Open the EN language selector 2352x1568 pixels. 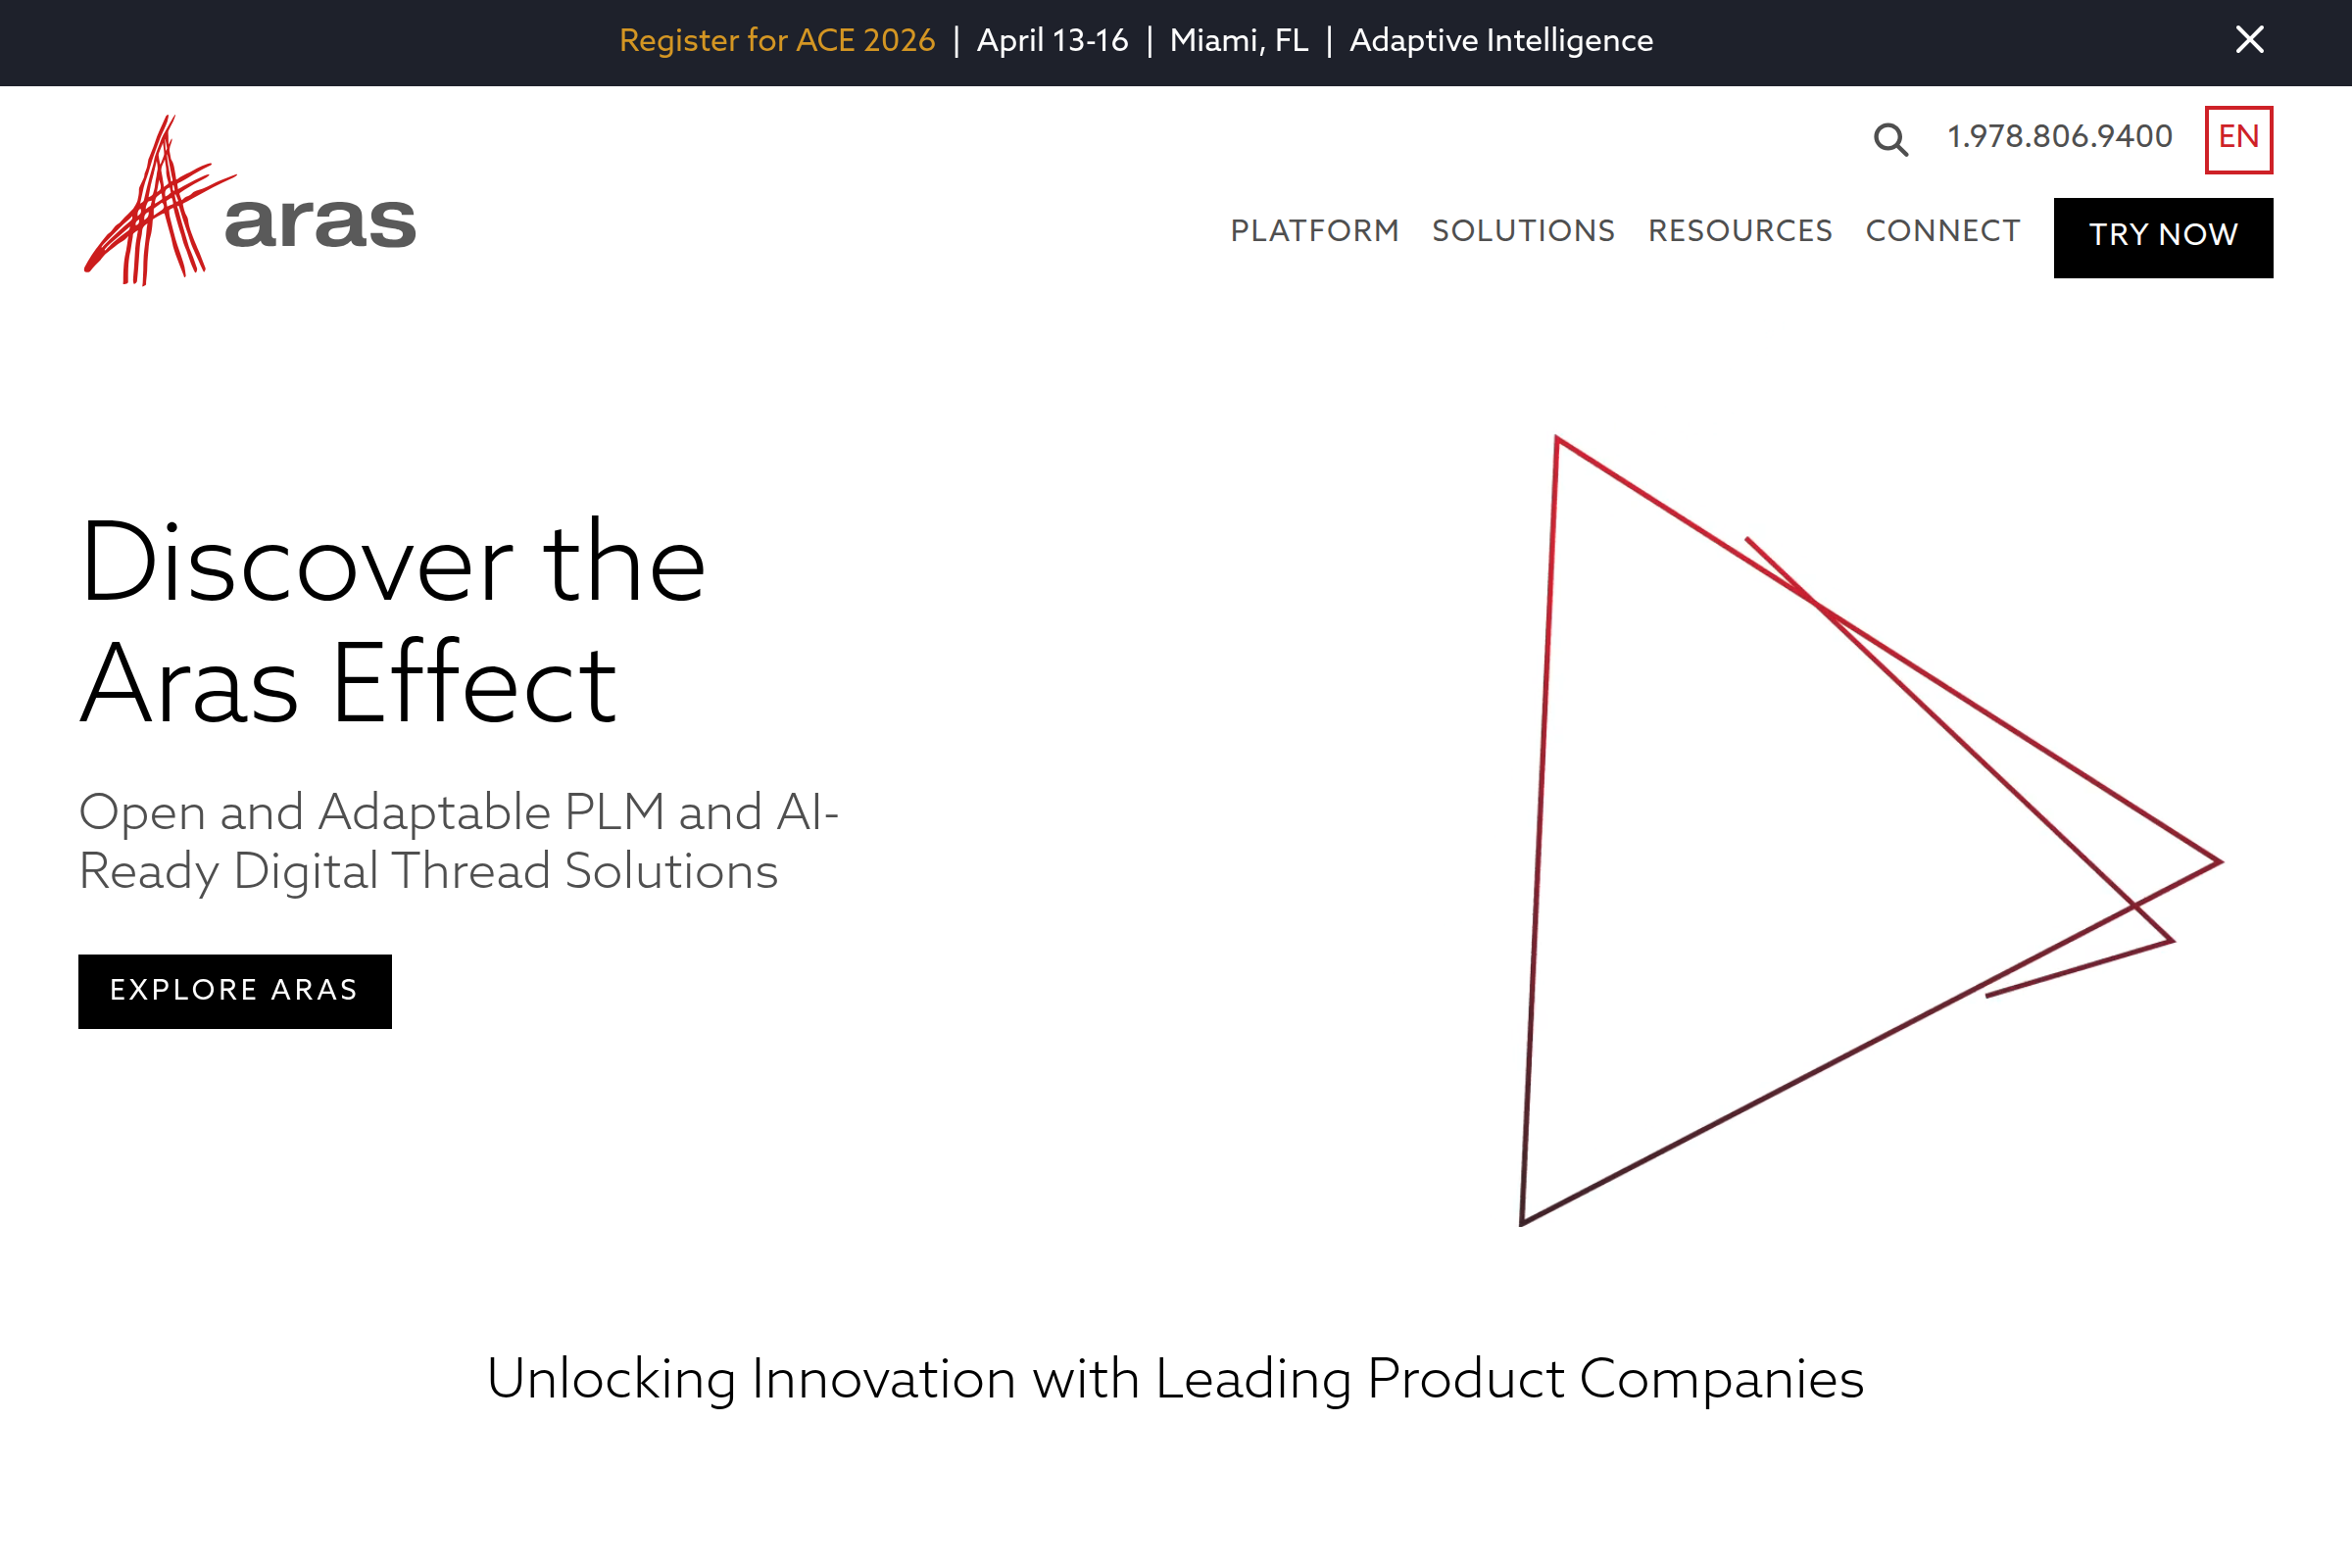[x=2240, y=137]
